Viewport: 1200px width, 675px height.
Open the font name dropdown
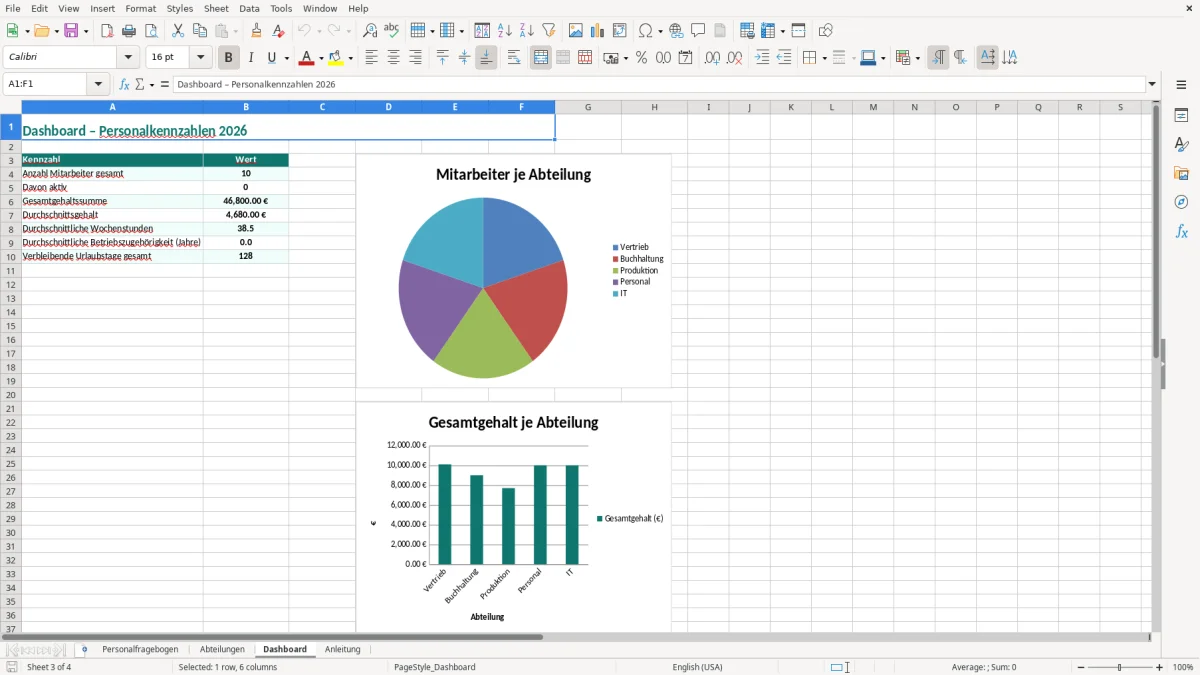point(129,57)
